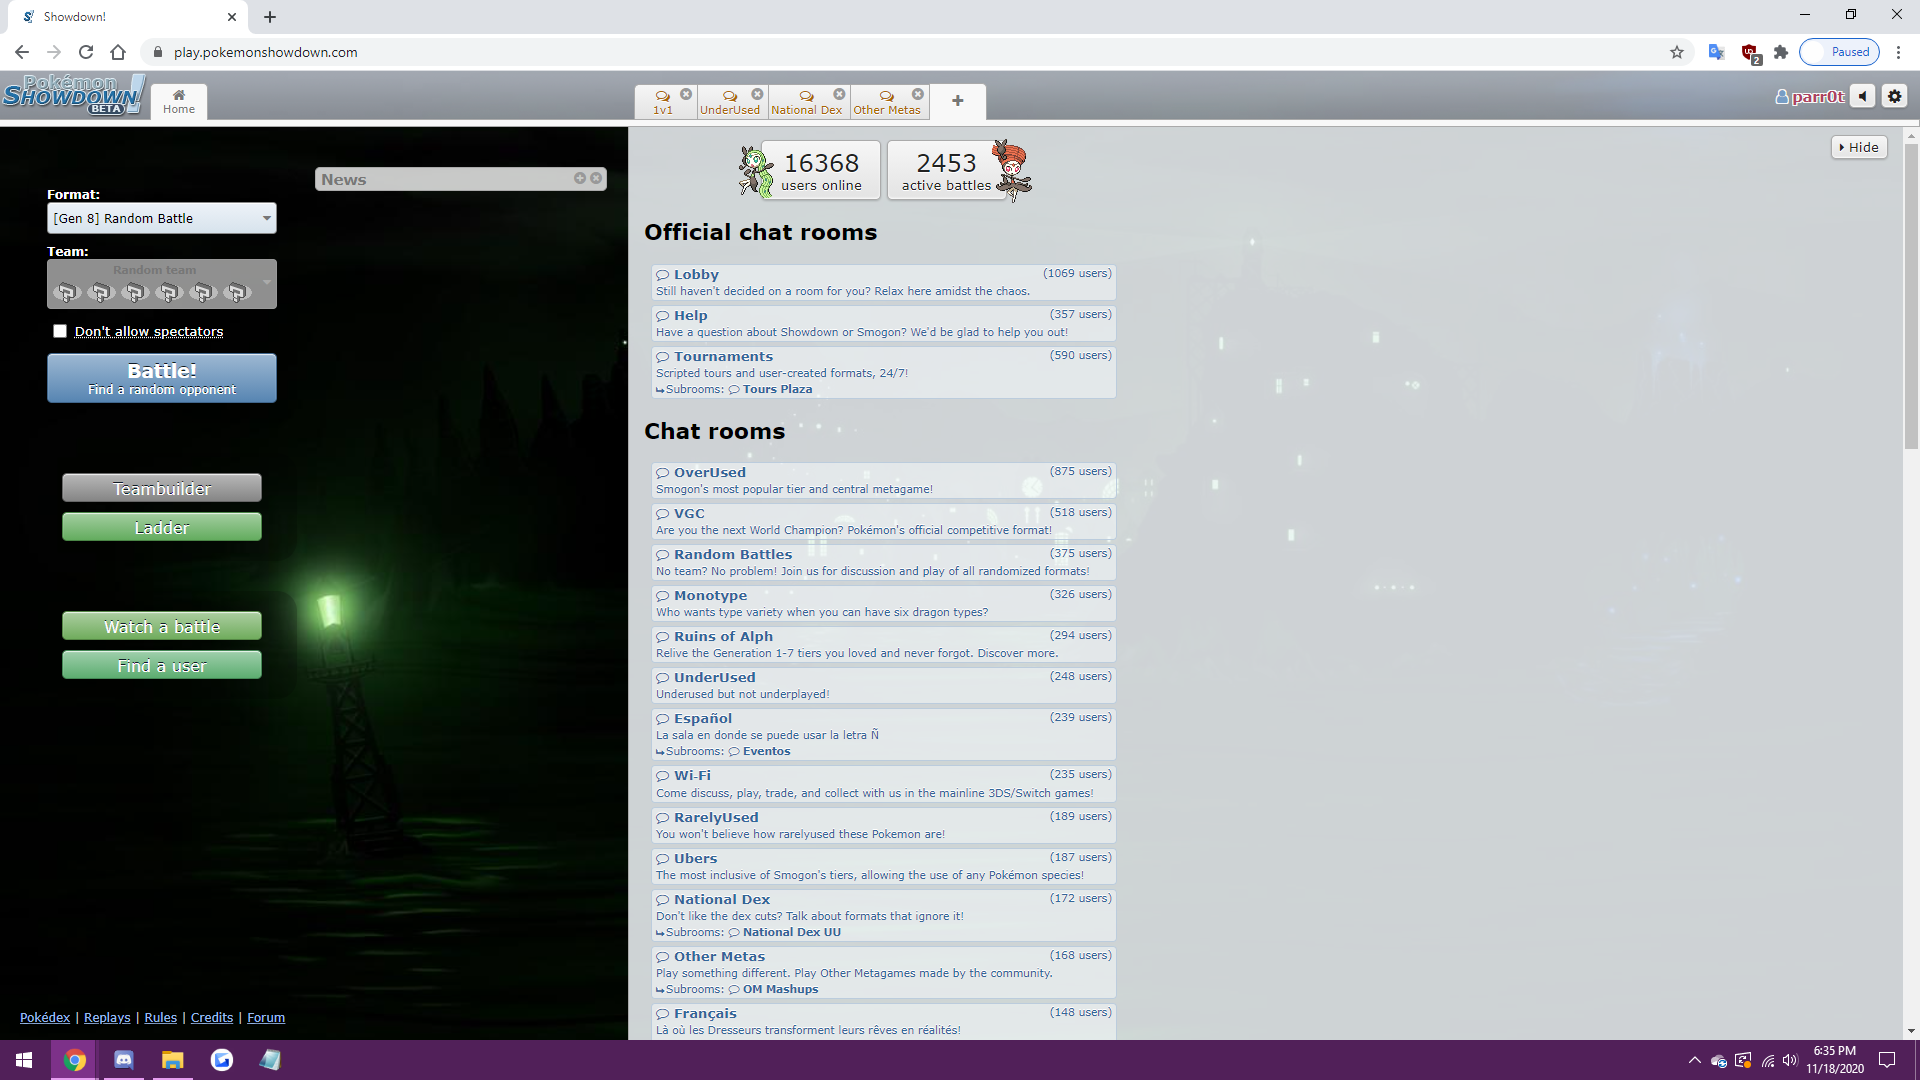Open the notification center in taskbar
This screenshot has height=1080, width=1920.
[x=1887, y=1060]
